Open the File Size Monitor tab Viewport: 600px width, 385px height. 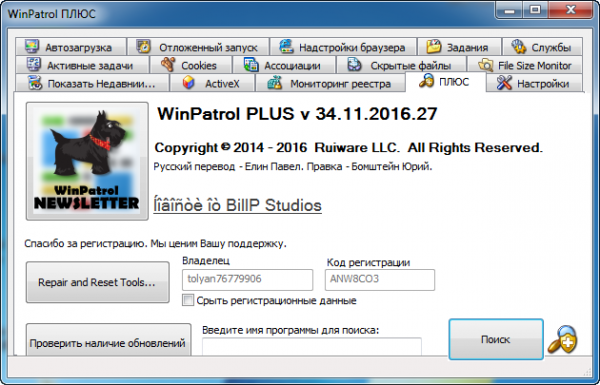click(x=525, y=65)
